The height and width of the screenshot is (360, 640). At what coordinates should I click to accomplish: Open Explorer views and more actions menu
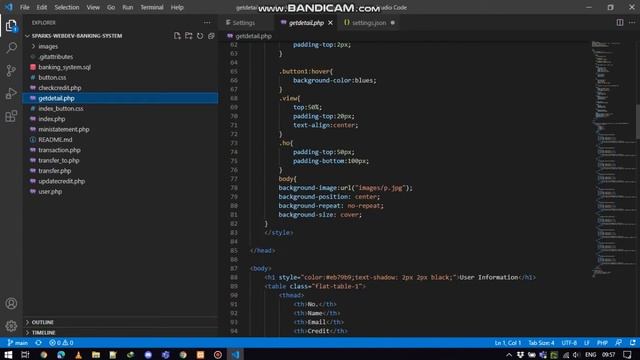[207, 23]
